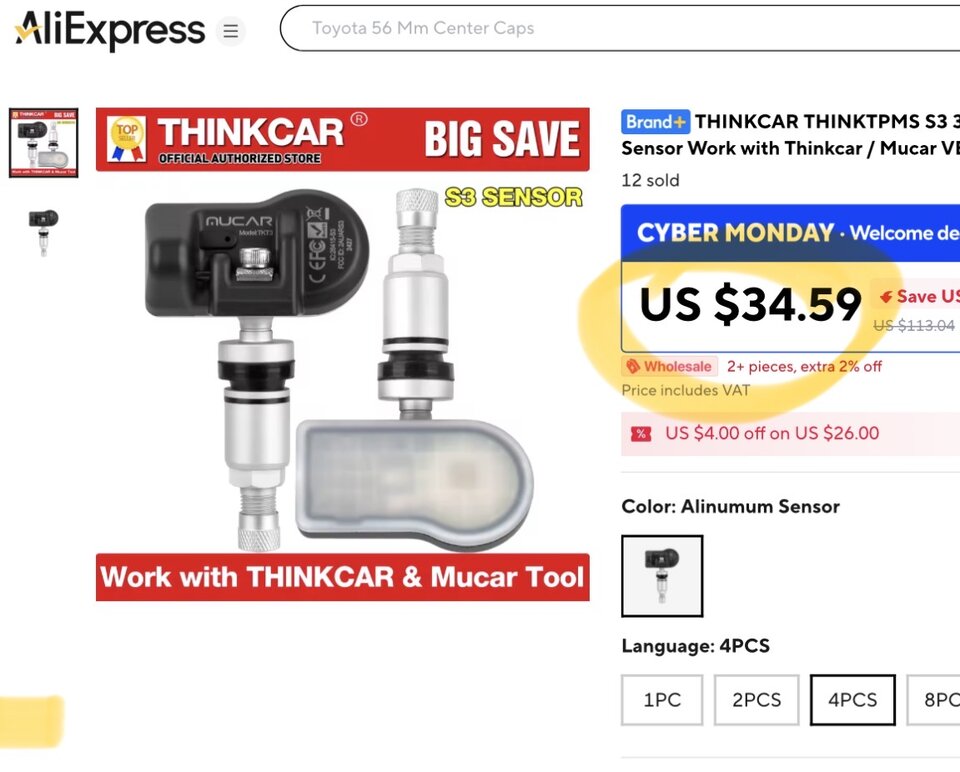Click the red Save lightning icon

tap(885, 297)
